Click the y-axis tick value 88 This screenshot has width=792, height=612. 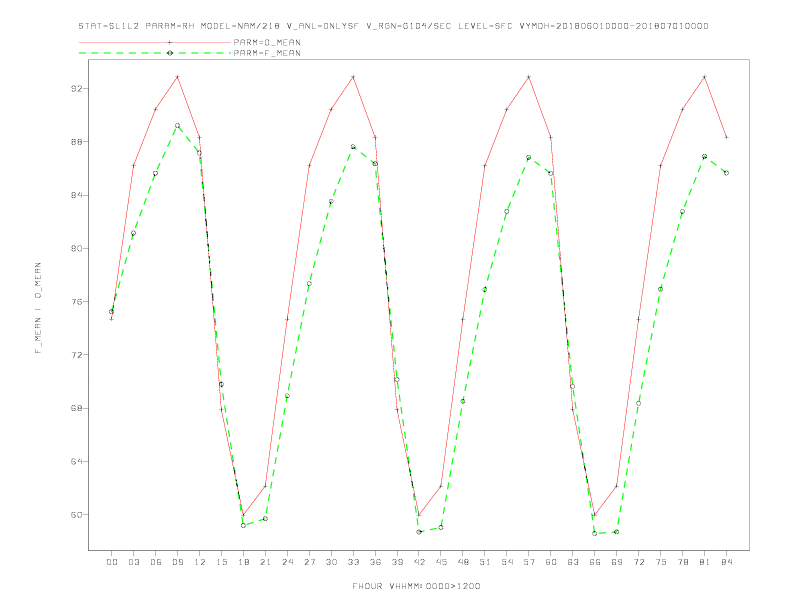point(76,142)
